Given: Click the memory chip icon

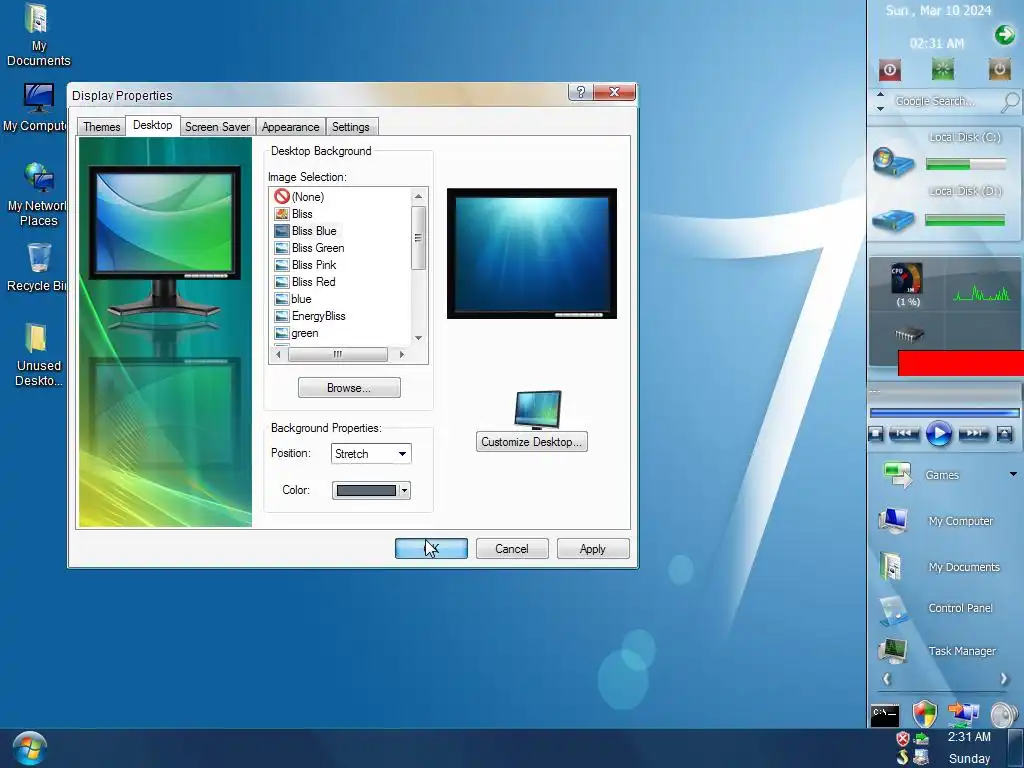Looking at the screenshot, I should 908,335.
